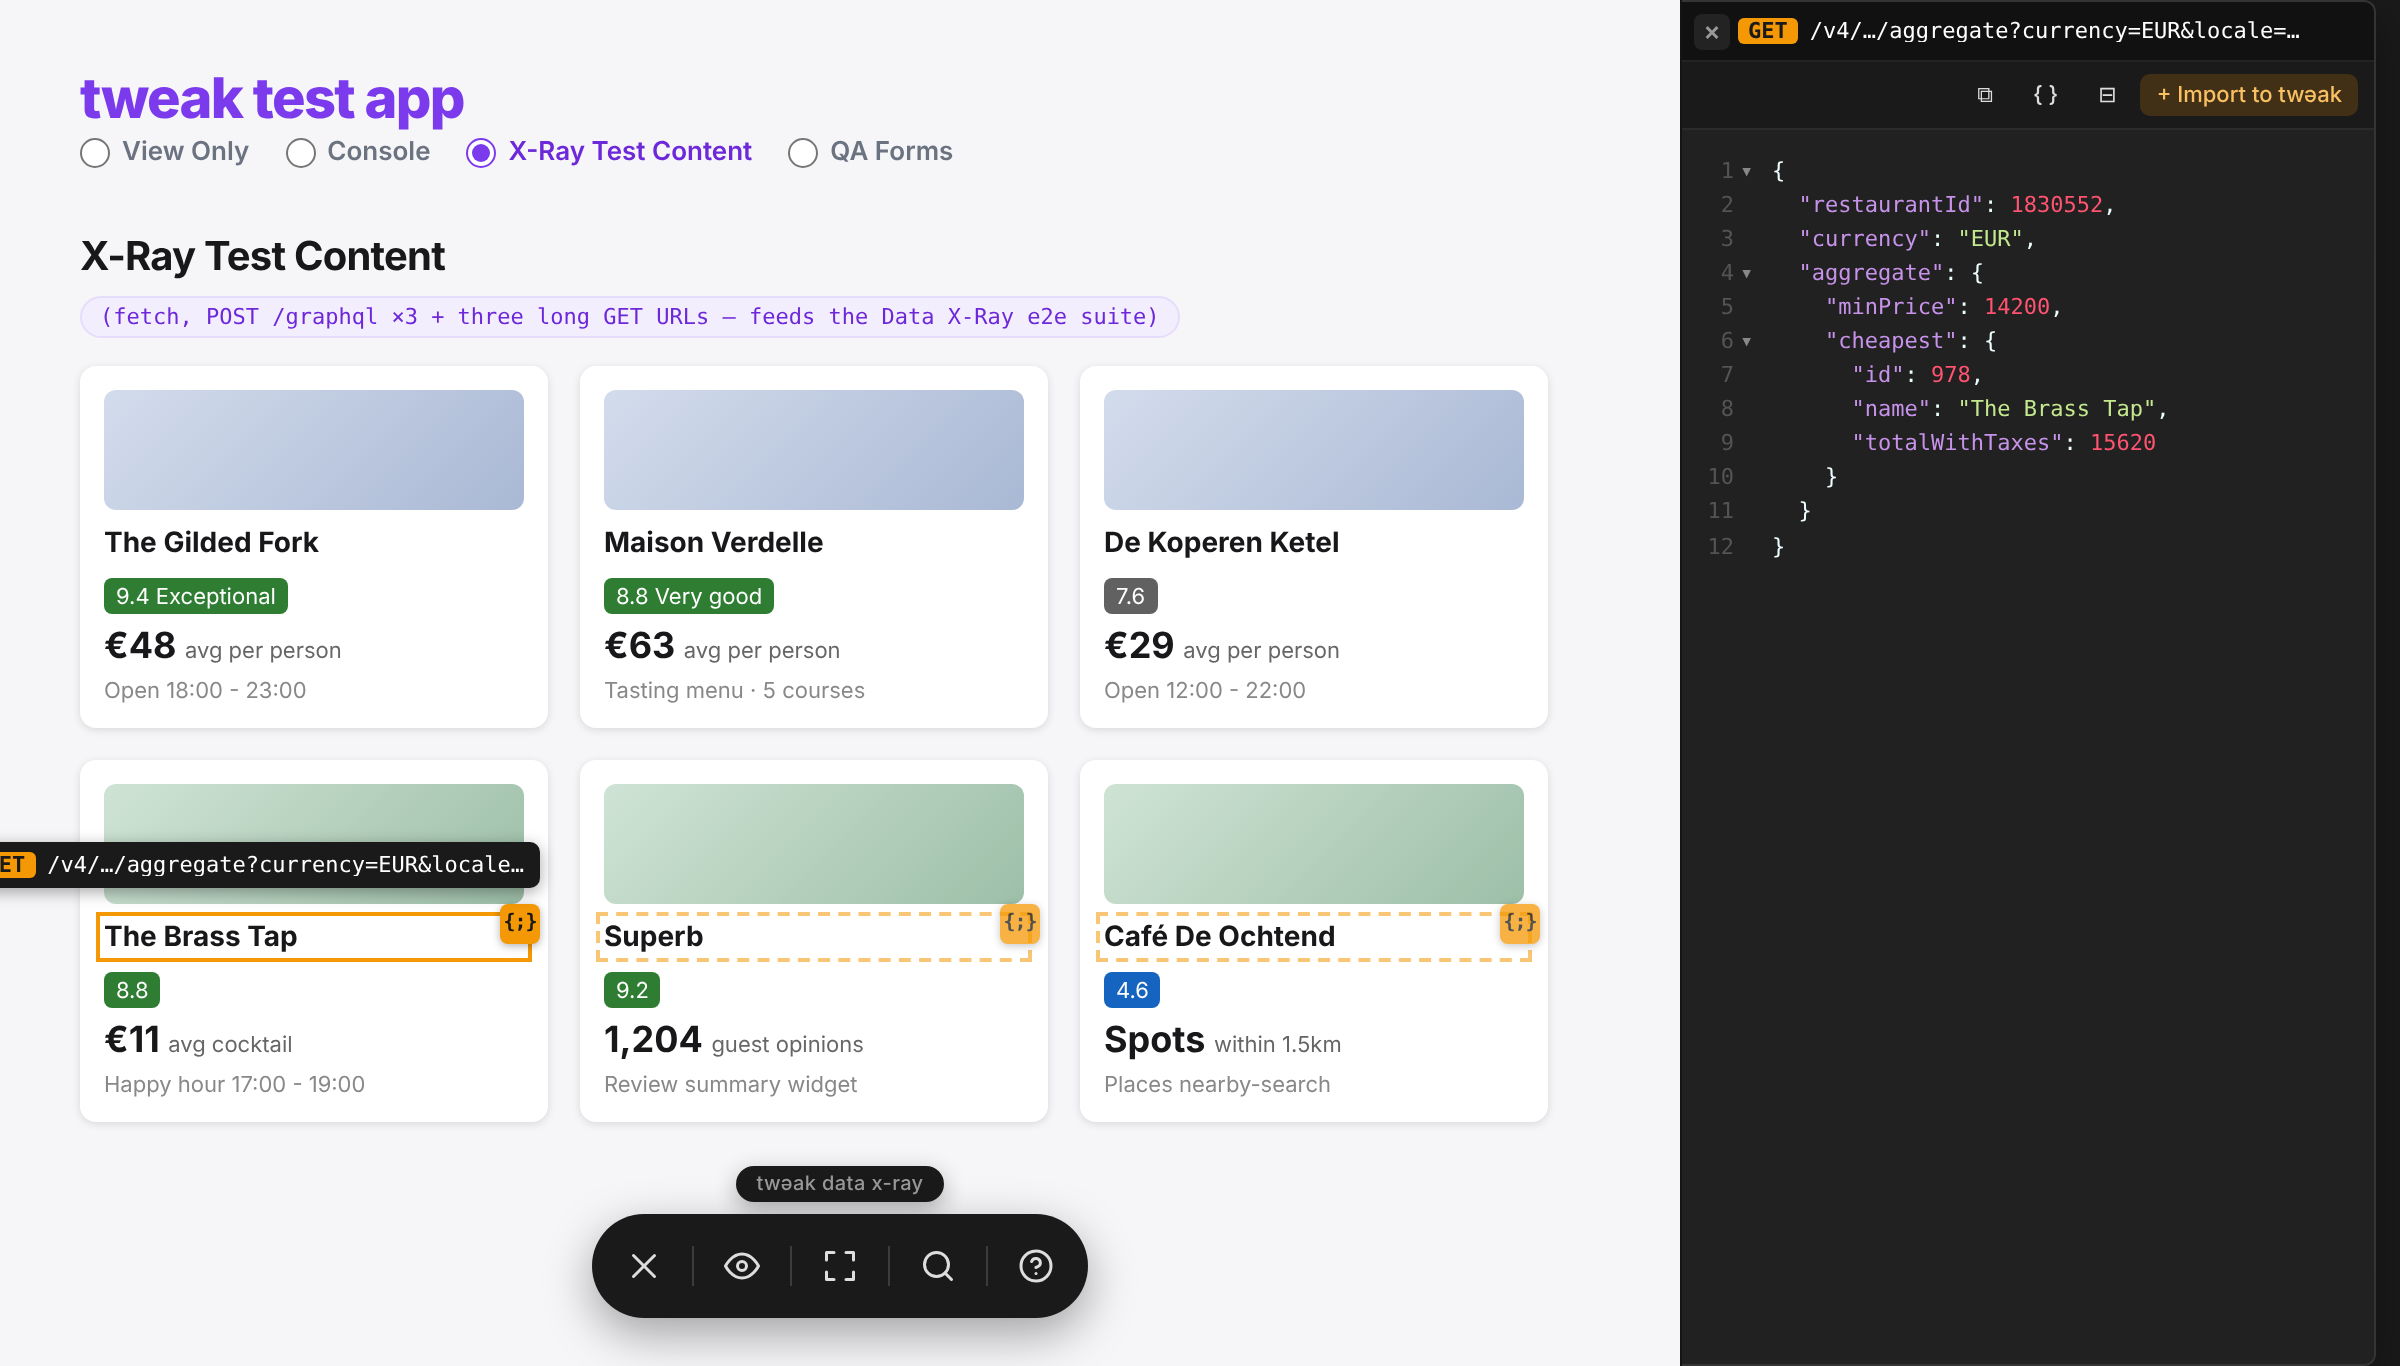Close the GET response panel
The width and height of the screenshot is (2400, 1366).
1712,32
